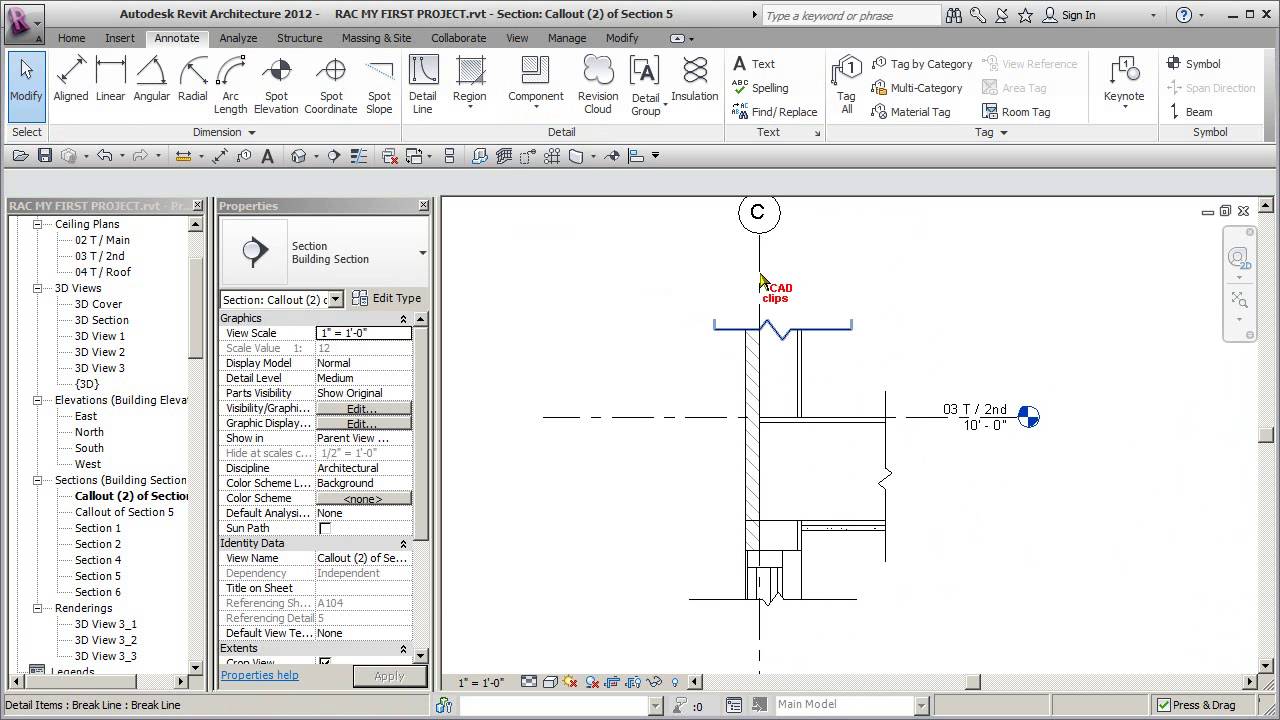Switch to the Collaborate ribbon tab
Screen dimensions: 1280x720
tap(459, 38)
